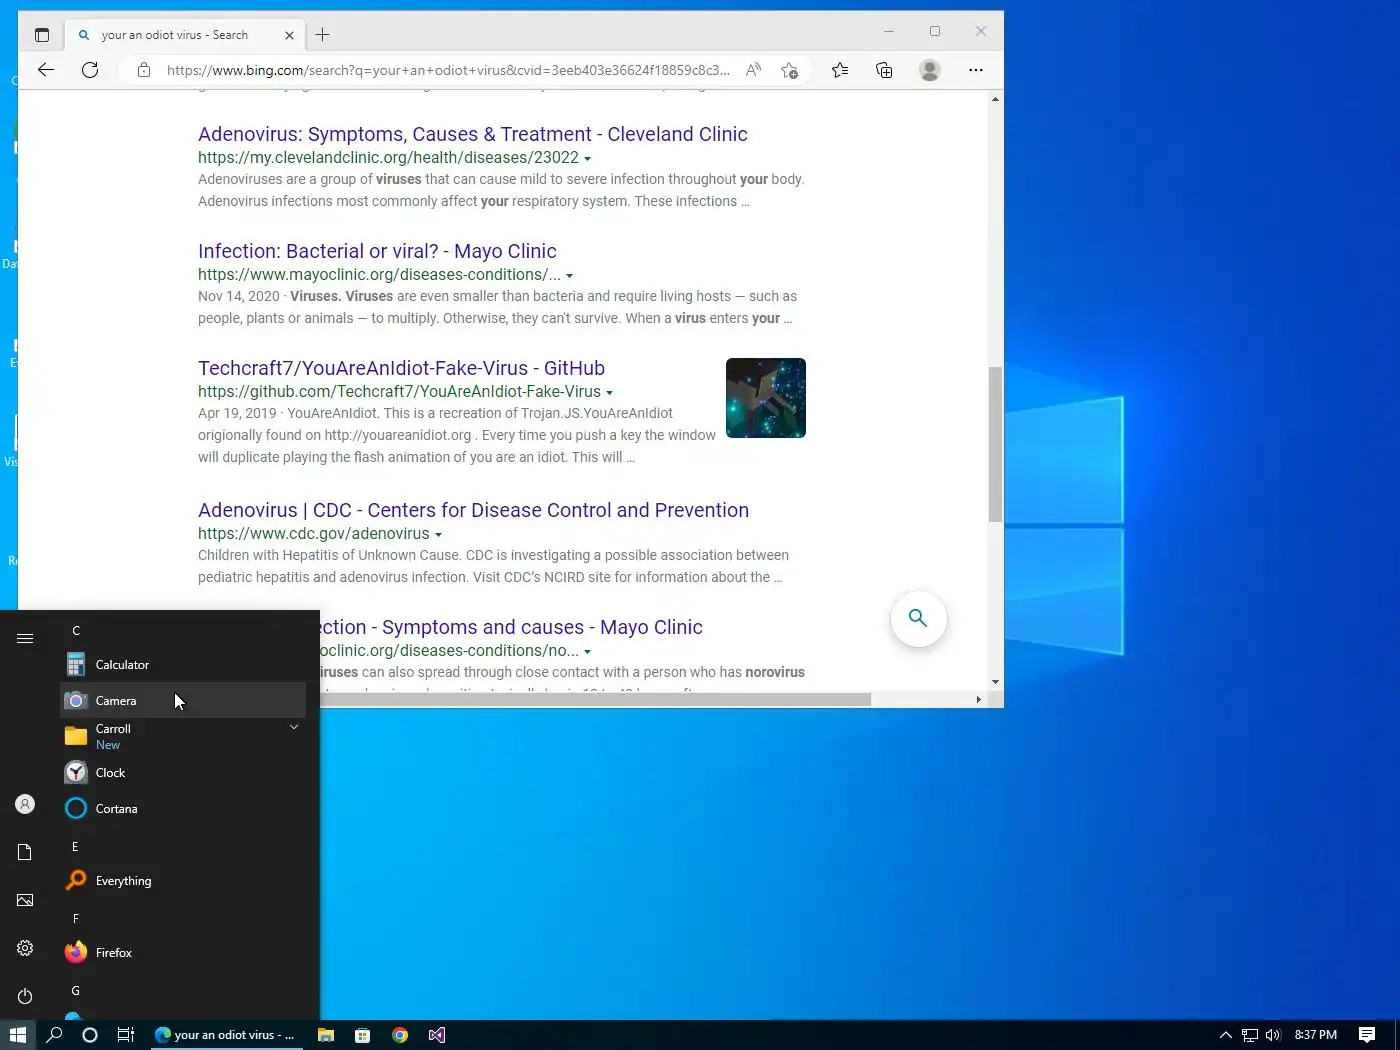Launch Camera from Start menu
This screenshot has height=1050, width=1400.
pyautogui.click(x=183, y=701)
